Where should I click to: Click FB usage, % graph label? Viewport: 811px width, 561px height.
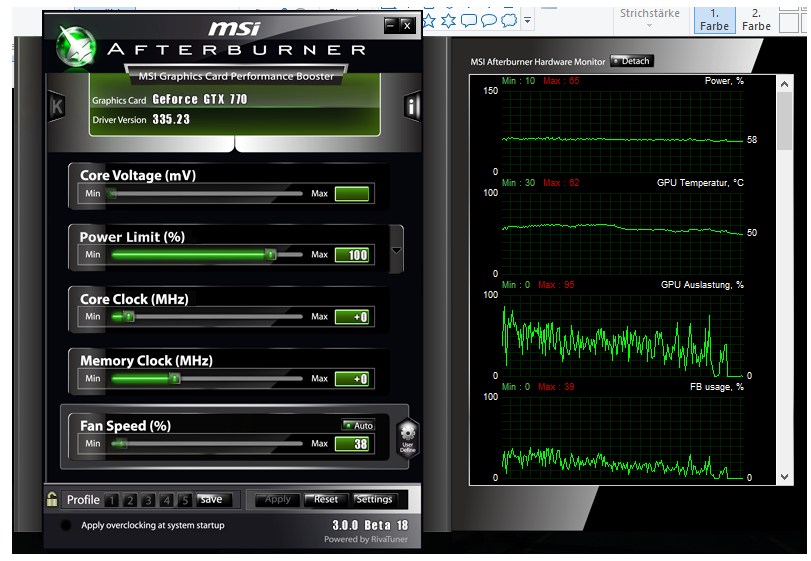click(717, 387)
